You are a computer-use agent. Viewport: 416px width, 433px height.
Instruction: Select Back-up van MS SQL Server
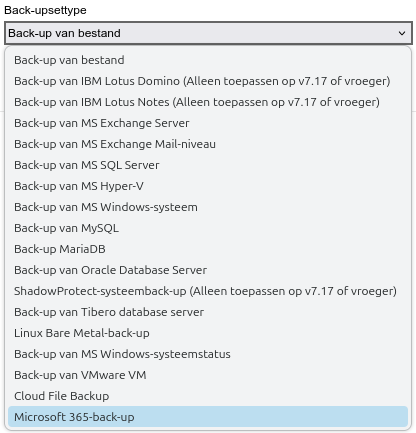(x=208, y=165)
